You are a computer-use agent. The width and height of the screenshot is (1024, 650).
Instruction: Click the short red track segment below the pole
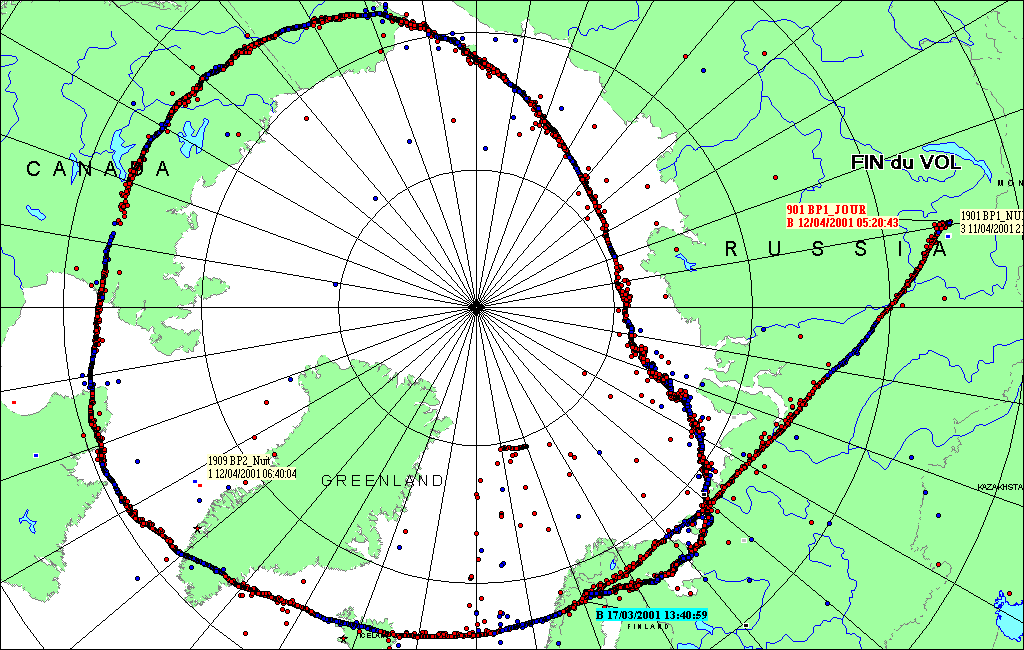coord(513,447)
